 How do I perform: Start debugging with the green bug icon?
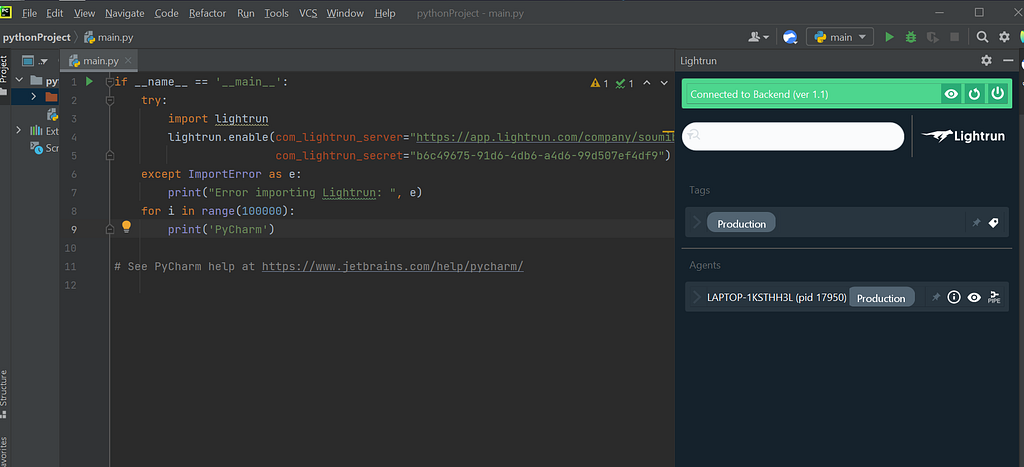pyautogui.click(x=910, y=37)
